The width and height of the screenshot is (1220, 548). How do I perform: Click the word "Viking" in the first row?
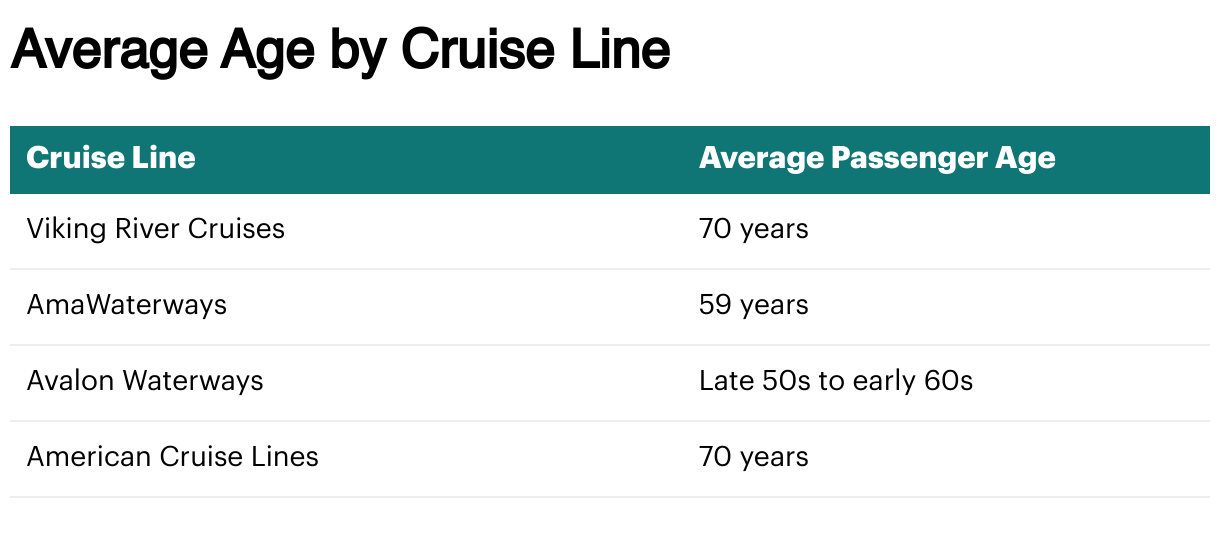pos(58,229)
